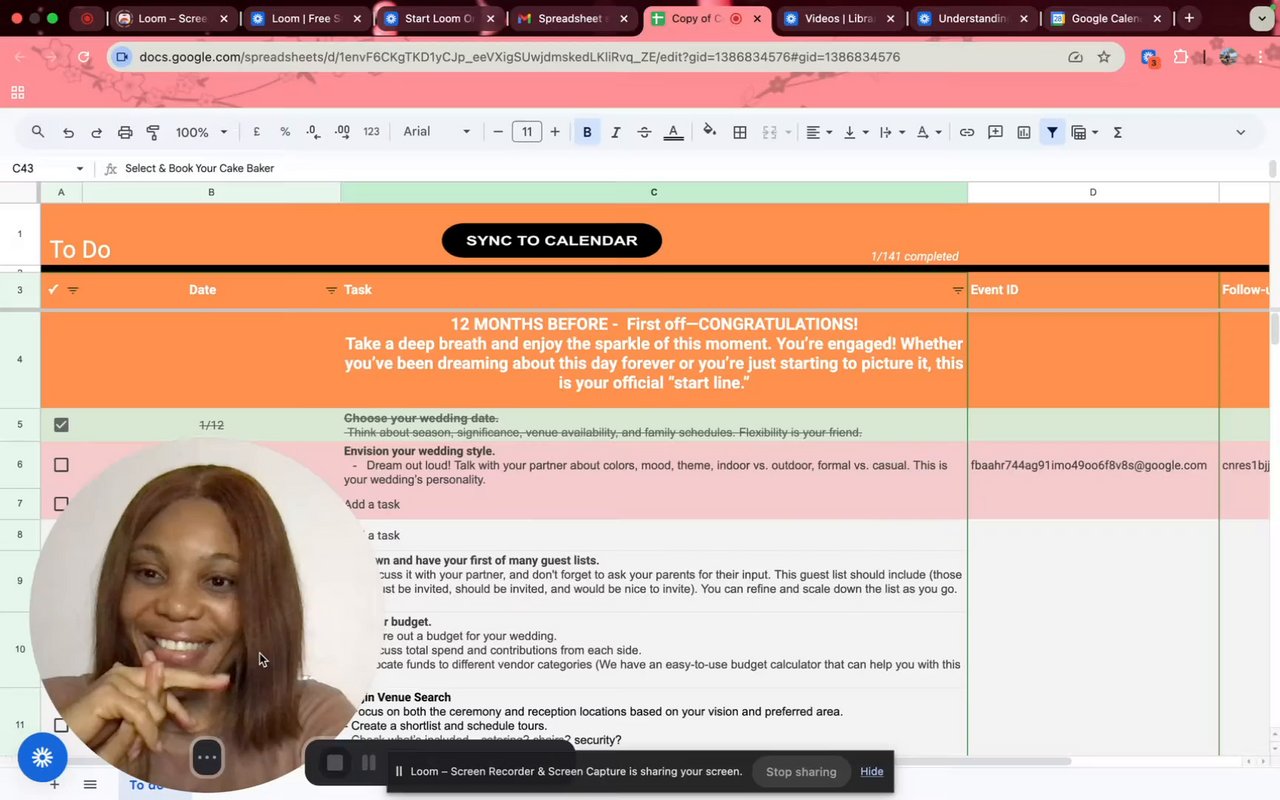The width and height of the screenshot is (1280, 800).
Task: Open vertical align dropdown
Action: tap(855, 132)
